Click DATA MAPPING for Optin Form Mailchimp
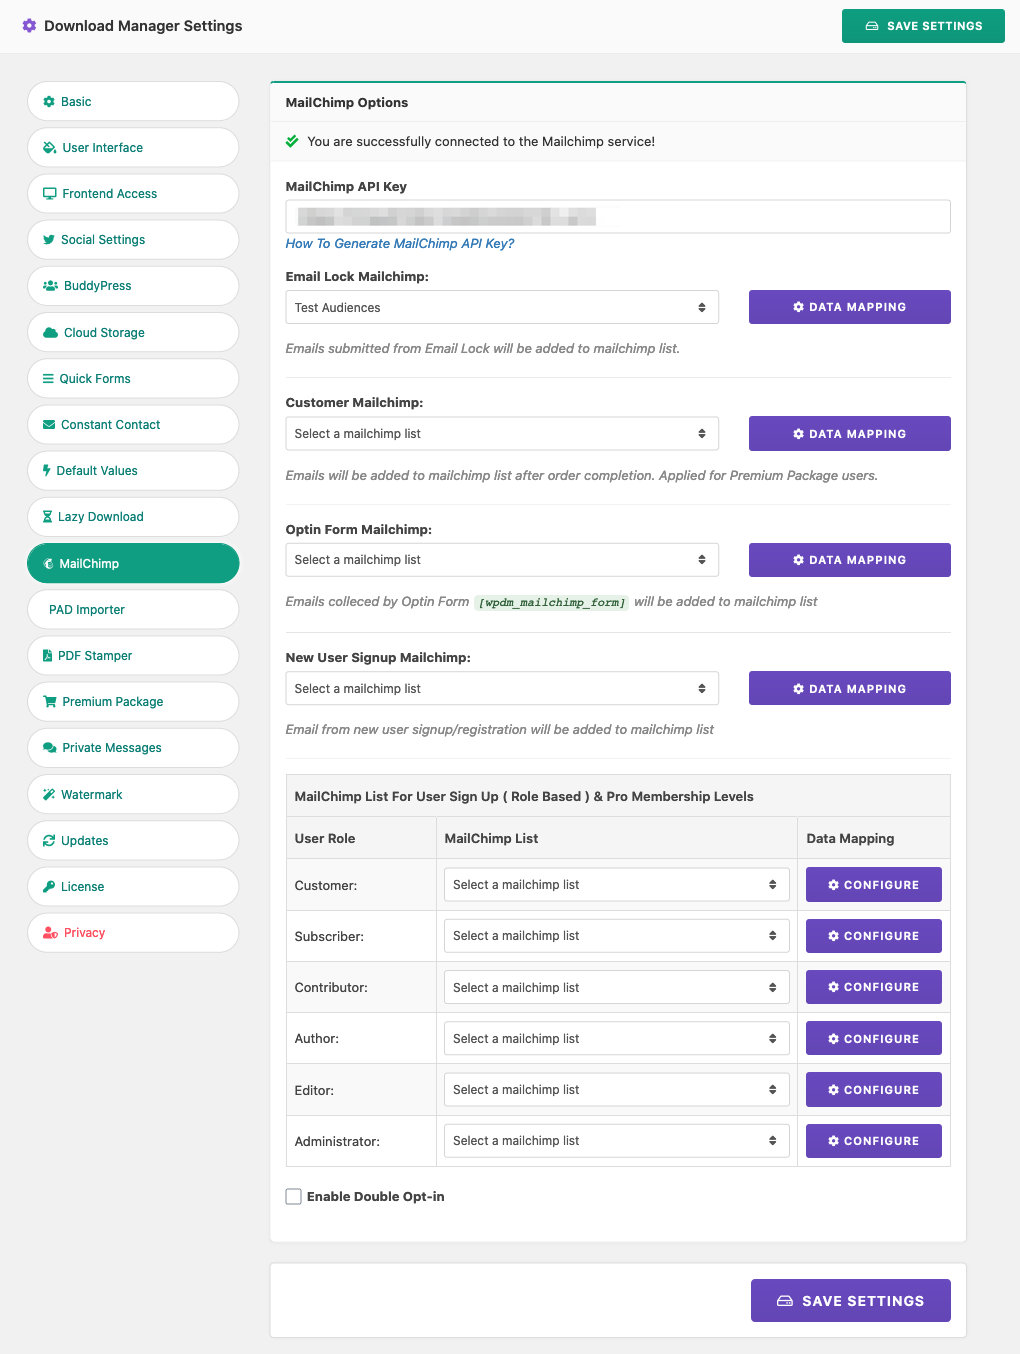1020x1354 pixels. (848, 559)
